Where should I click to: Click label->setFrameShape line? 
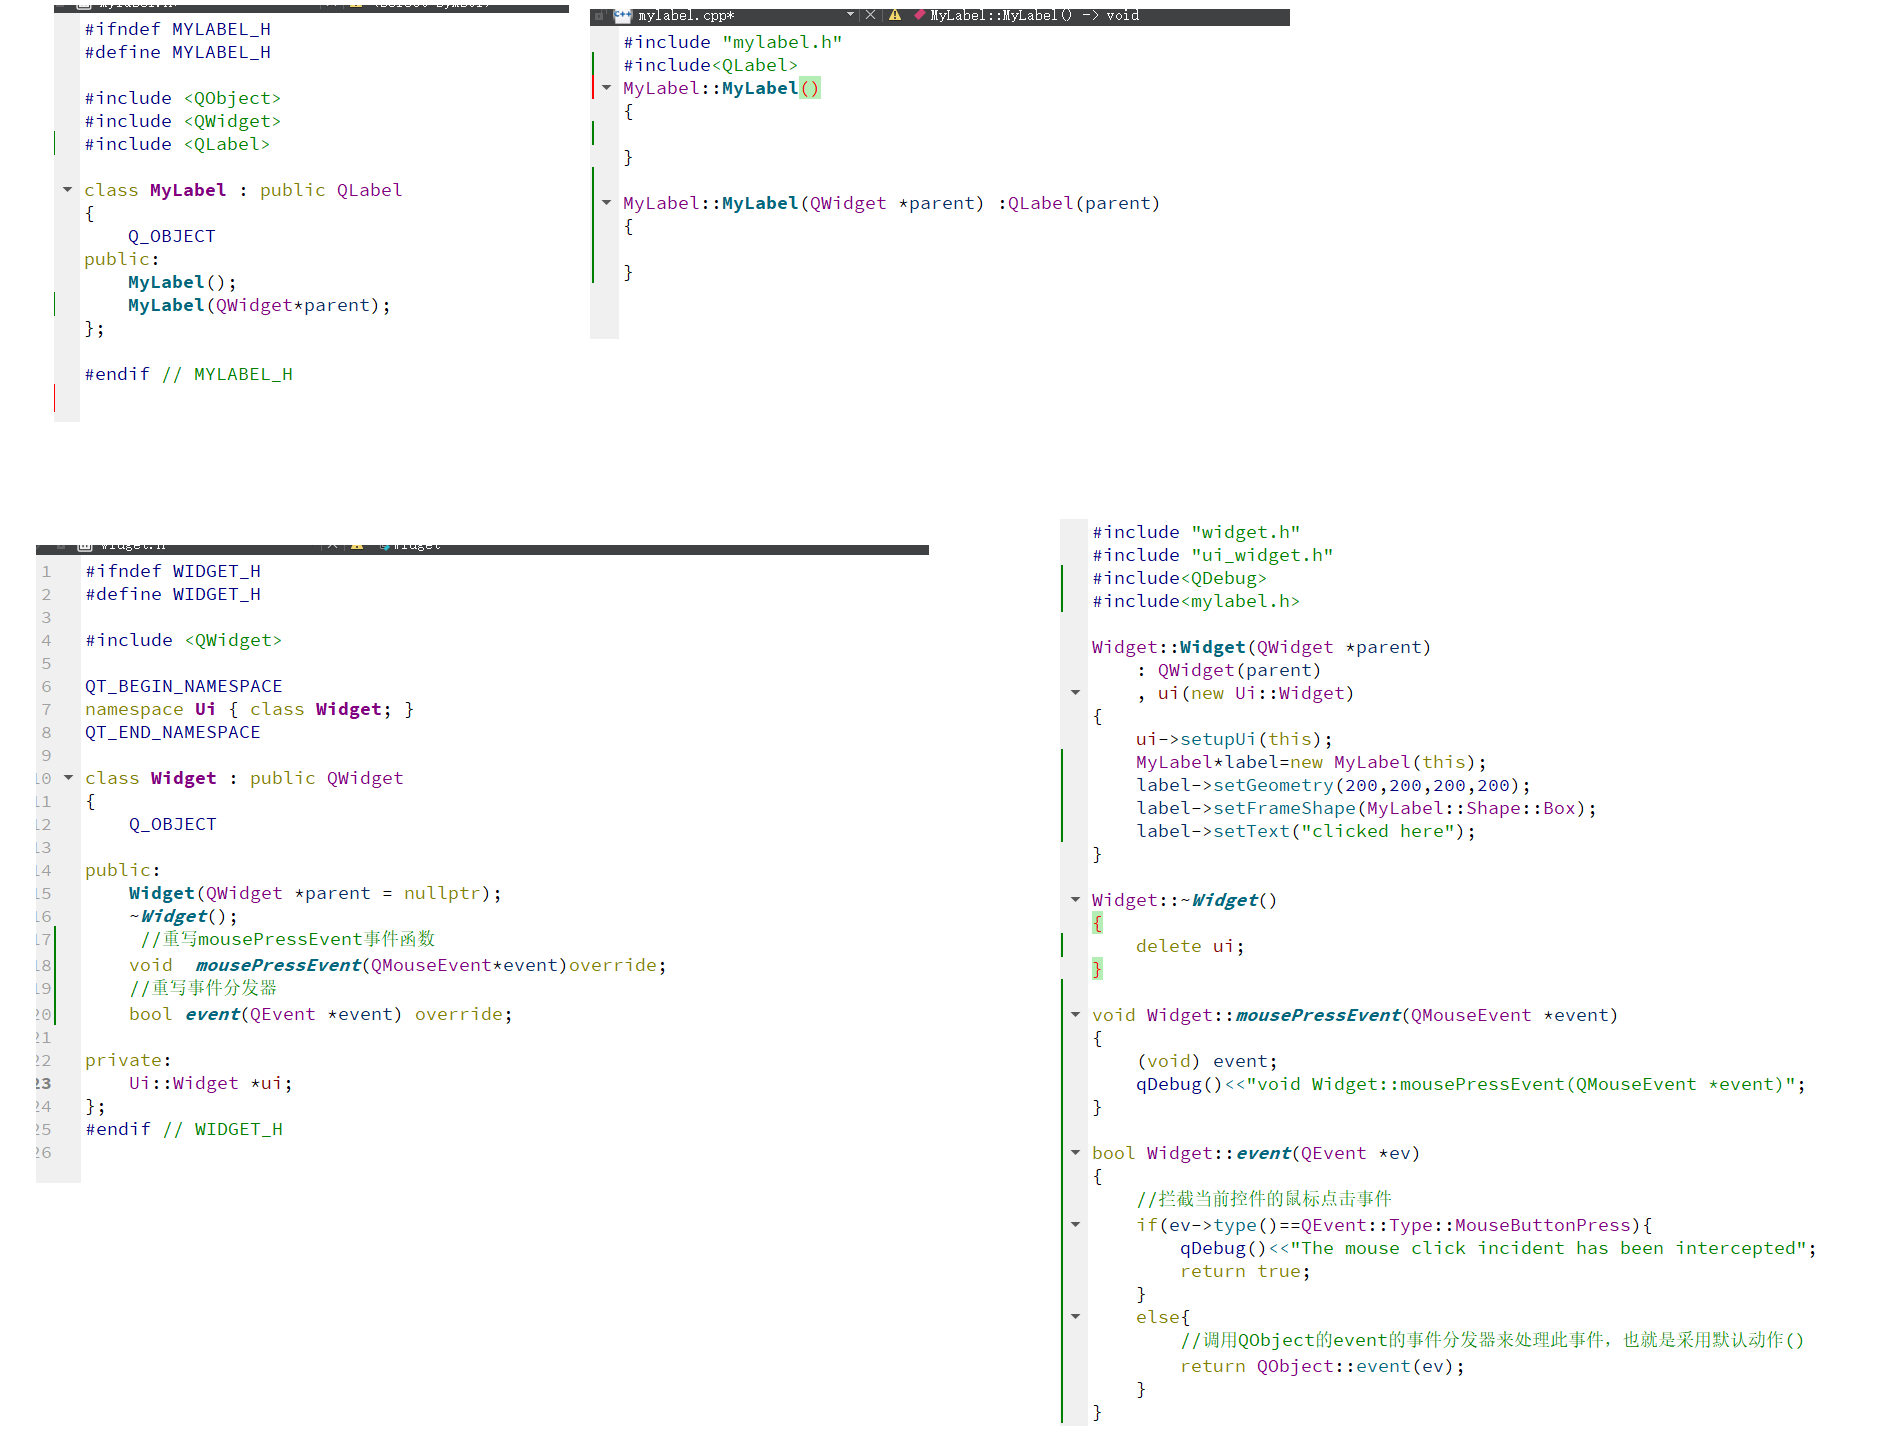click(1366, 808)
